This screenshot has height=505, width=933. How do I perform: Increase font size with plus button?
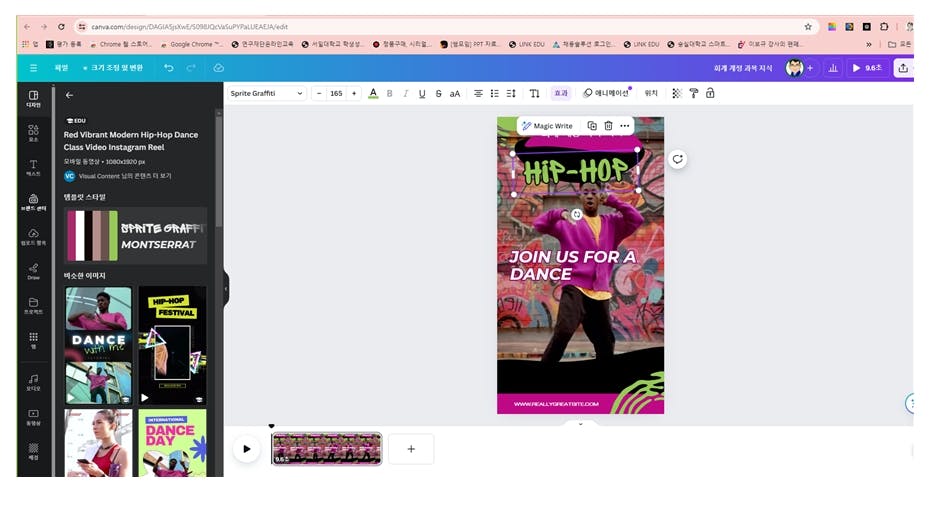(354, 93)
